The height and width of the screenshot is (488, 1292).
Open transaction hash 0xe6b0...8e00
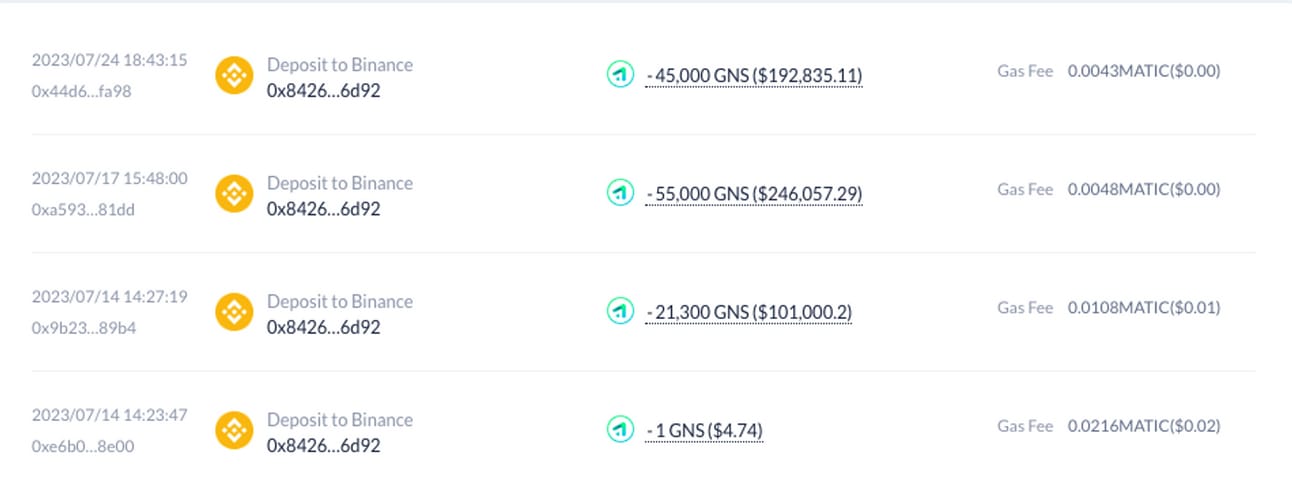[83, 446]
